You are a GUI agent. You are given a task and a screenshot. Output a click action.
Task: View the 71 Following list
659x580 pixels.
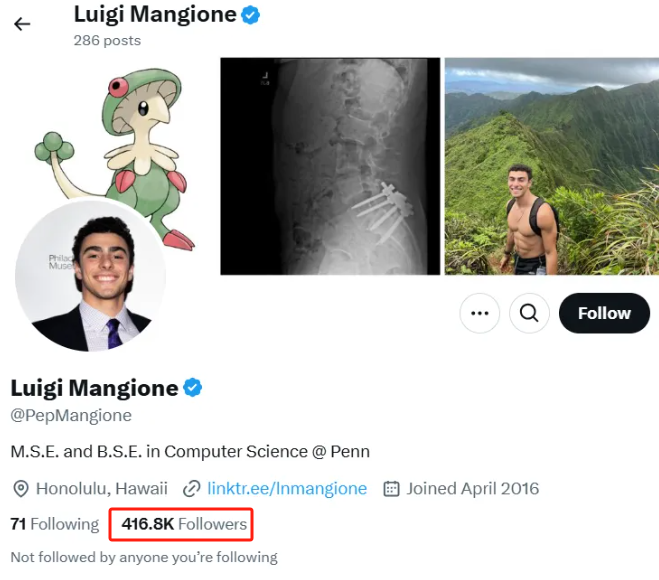55,524
